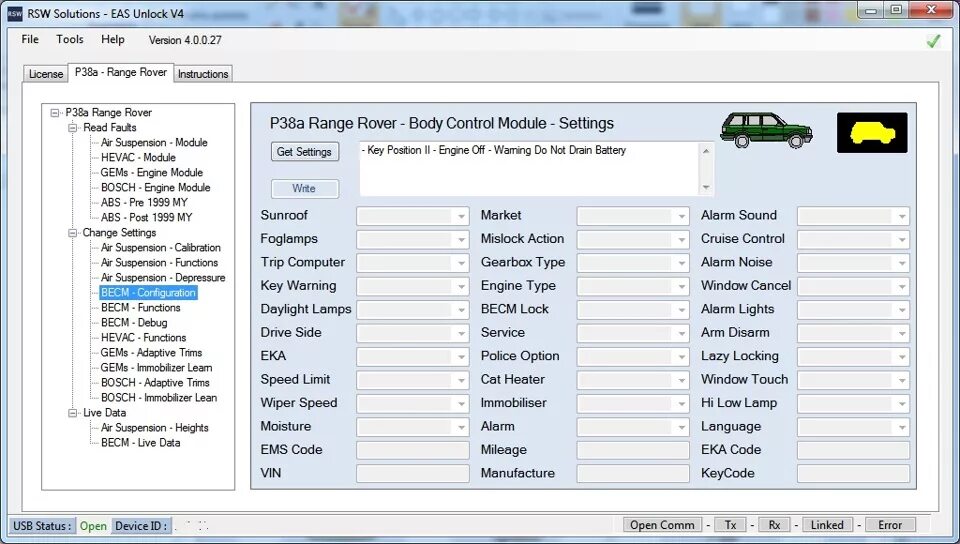Click the Write button

(x=304, y=188)
